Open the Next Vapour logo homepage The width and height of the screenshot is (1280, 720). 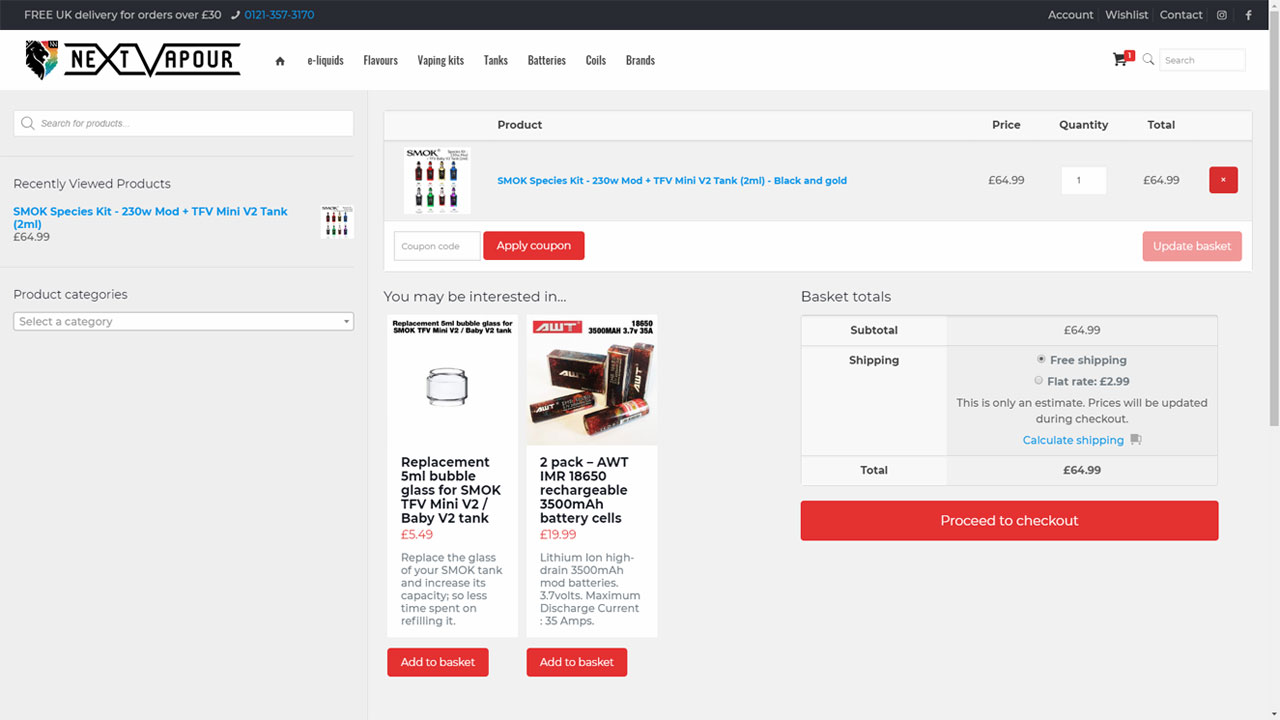(133, 60)
